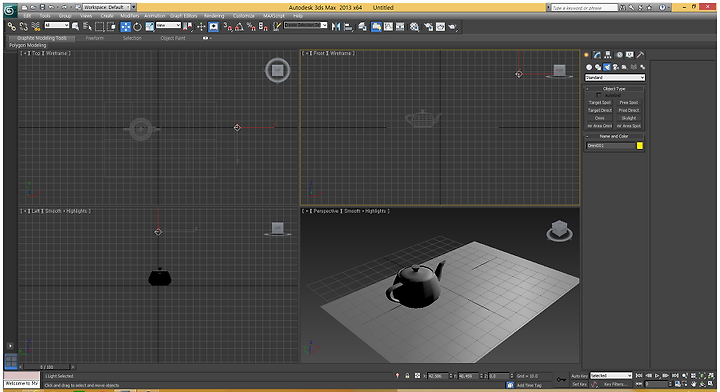Choose the Rectangular Selection Region tool
The width and height of the screenshot is (720, 392).
point(99,27)
